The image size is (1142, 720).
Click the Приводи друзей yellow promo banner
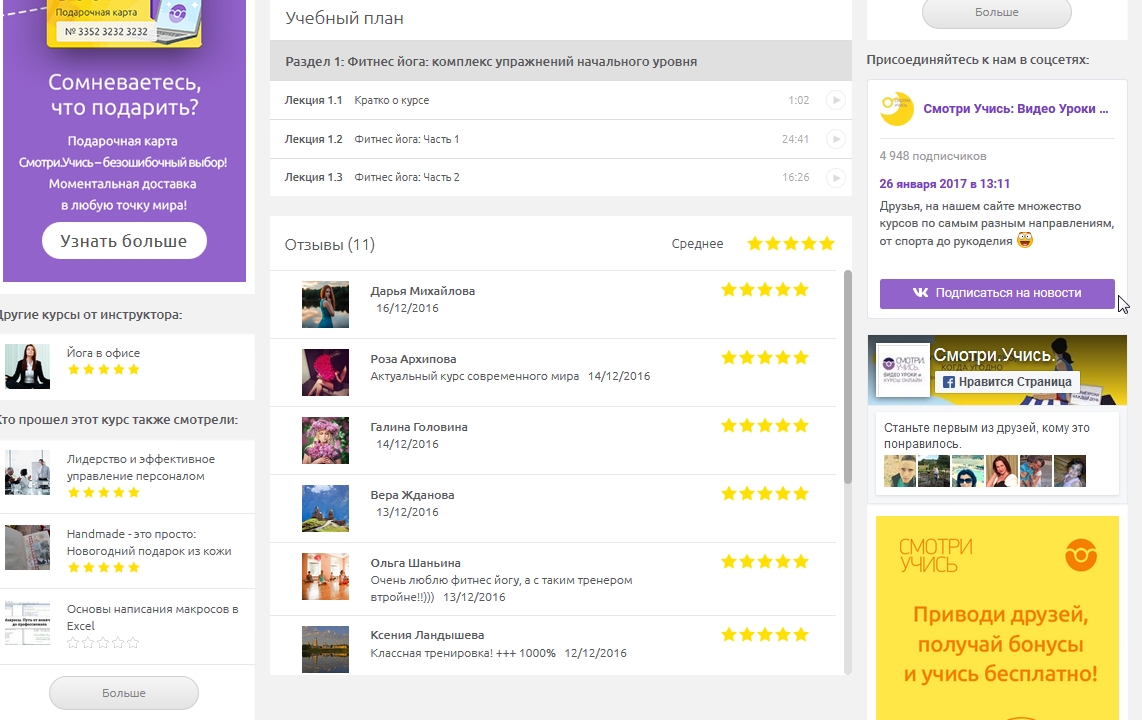click(997, 618)
